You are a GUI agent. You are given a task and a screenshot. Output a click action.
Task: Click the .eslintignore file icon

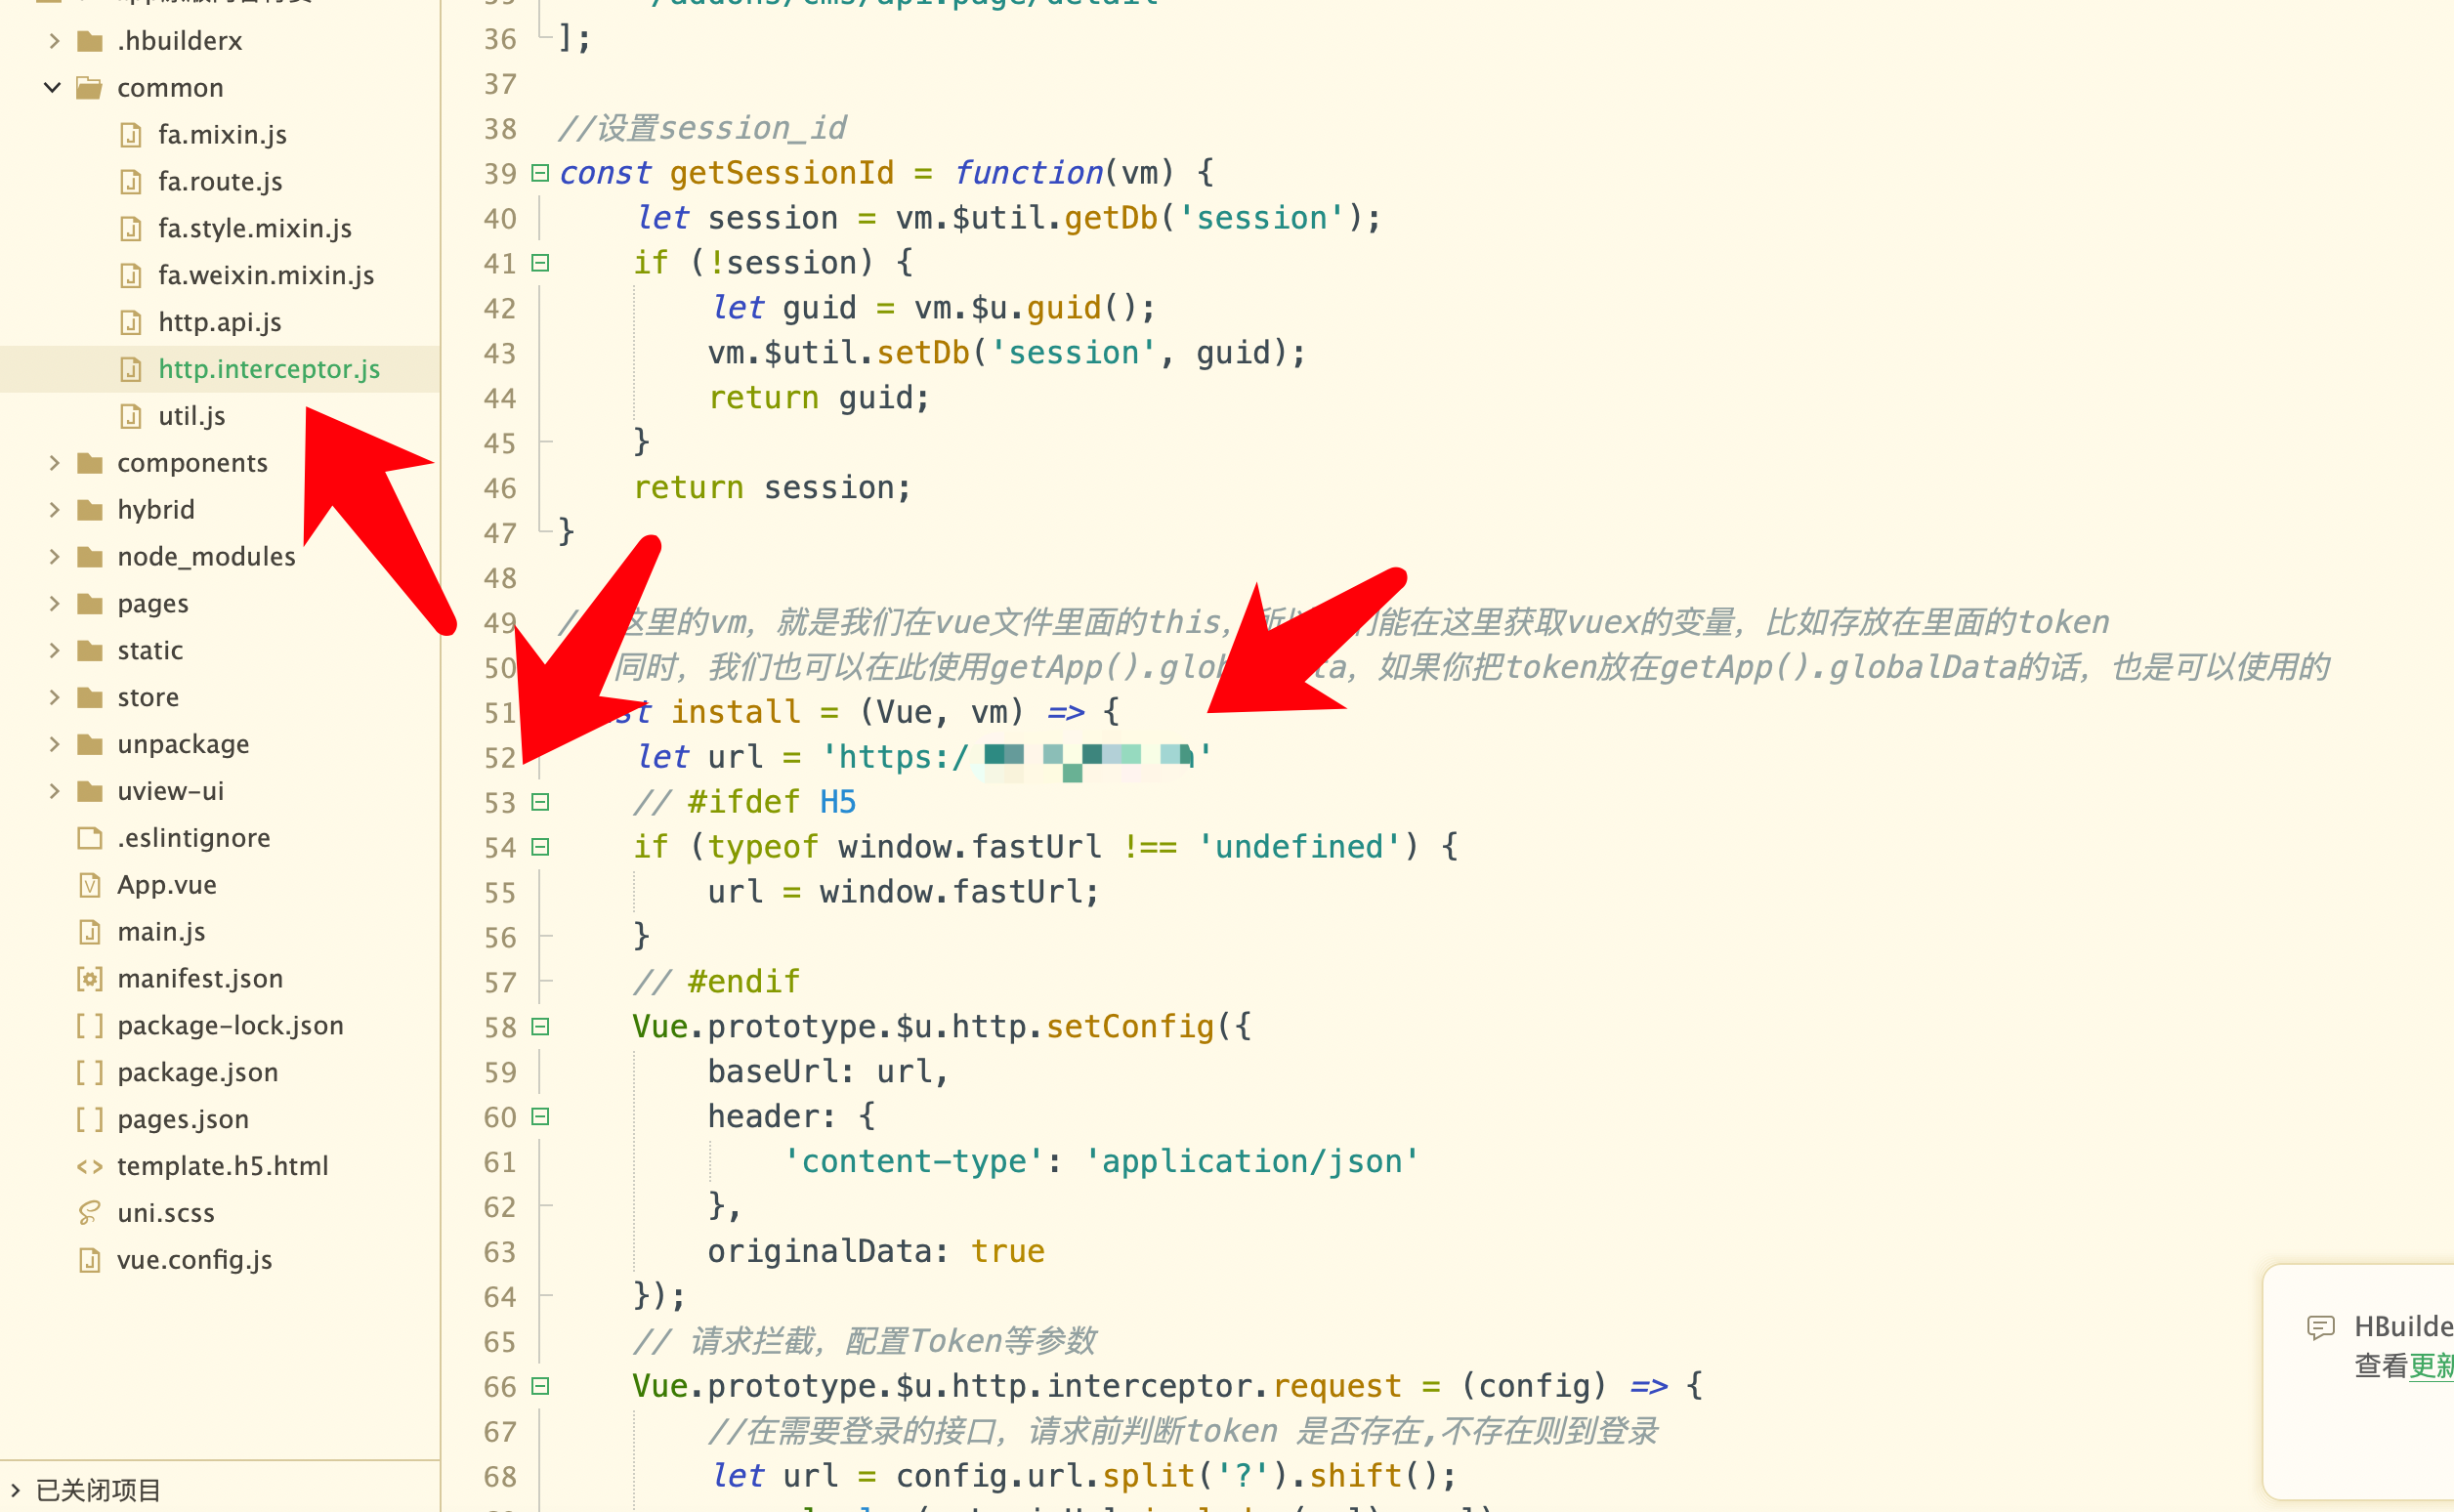point(90,838)
